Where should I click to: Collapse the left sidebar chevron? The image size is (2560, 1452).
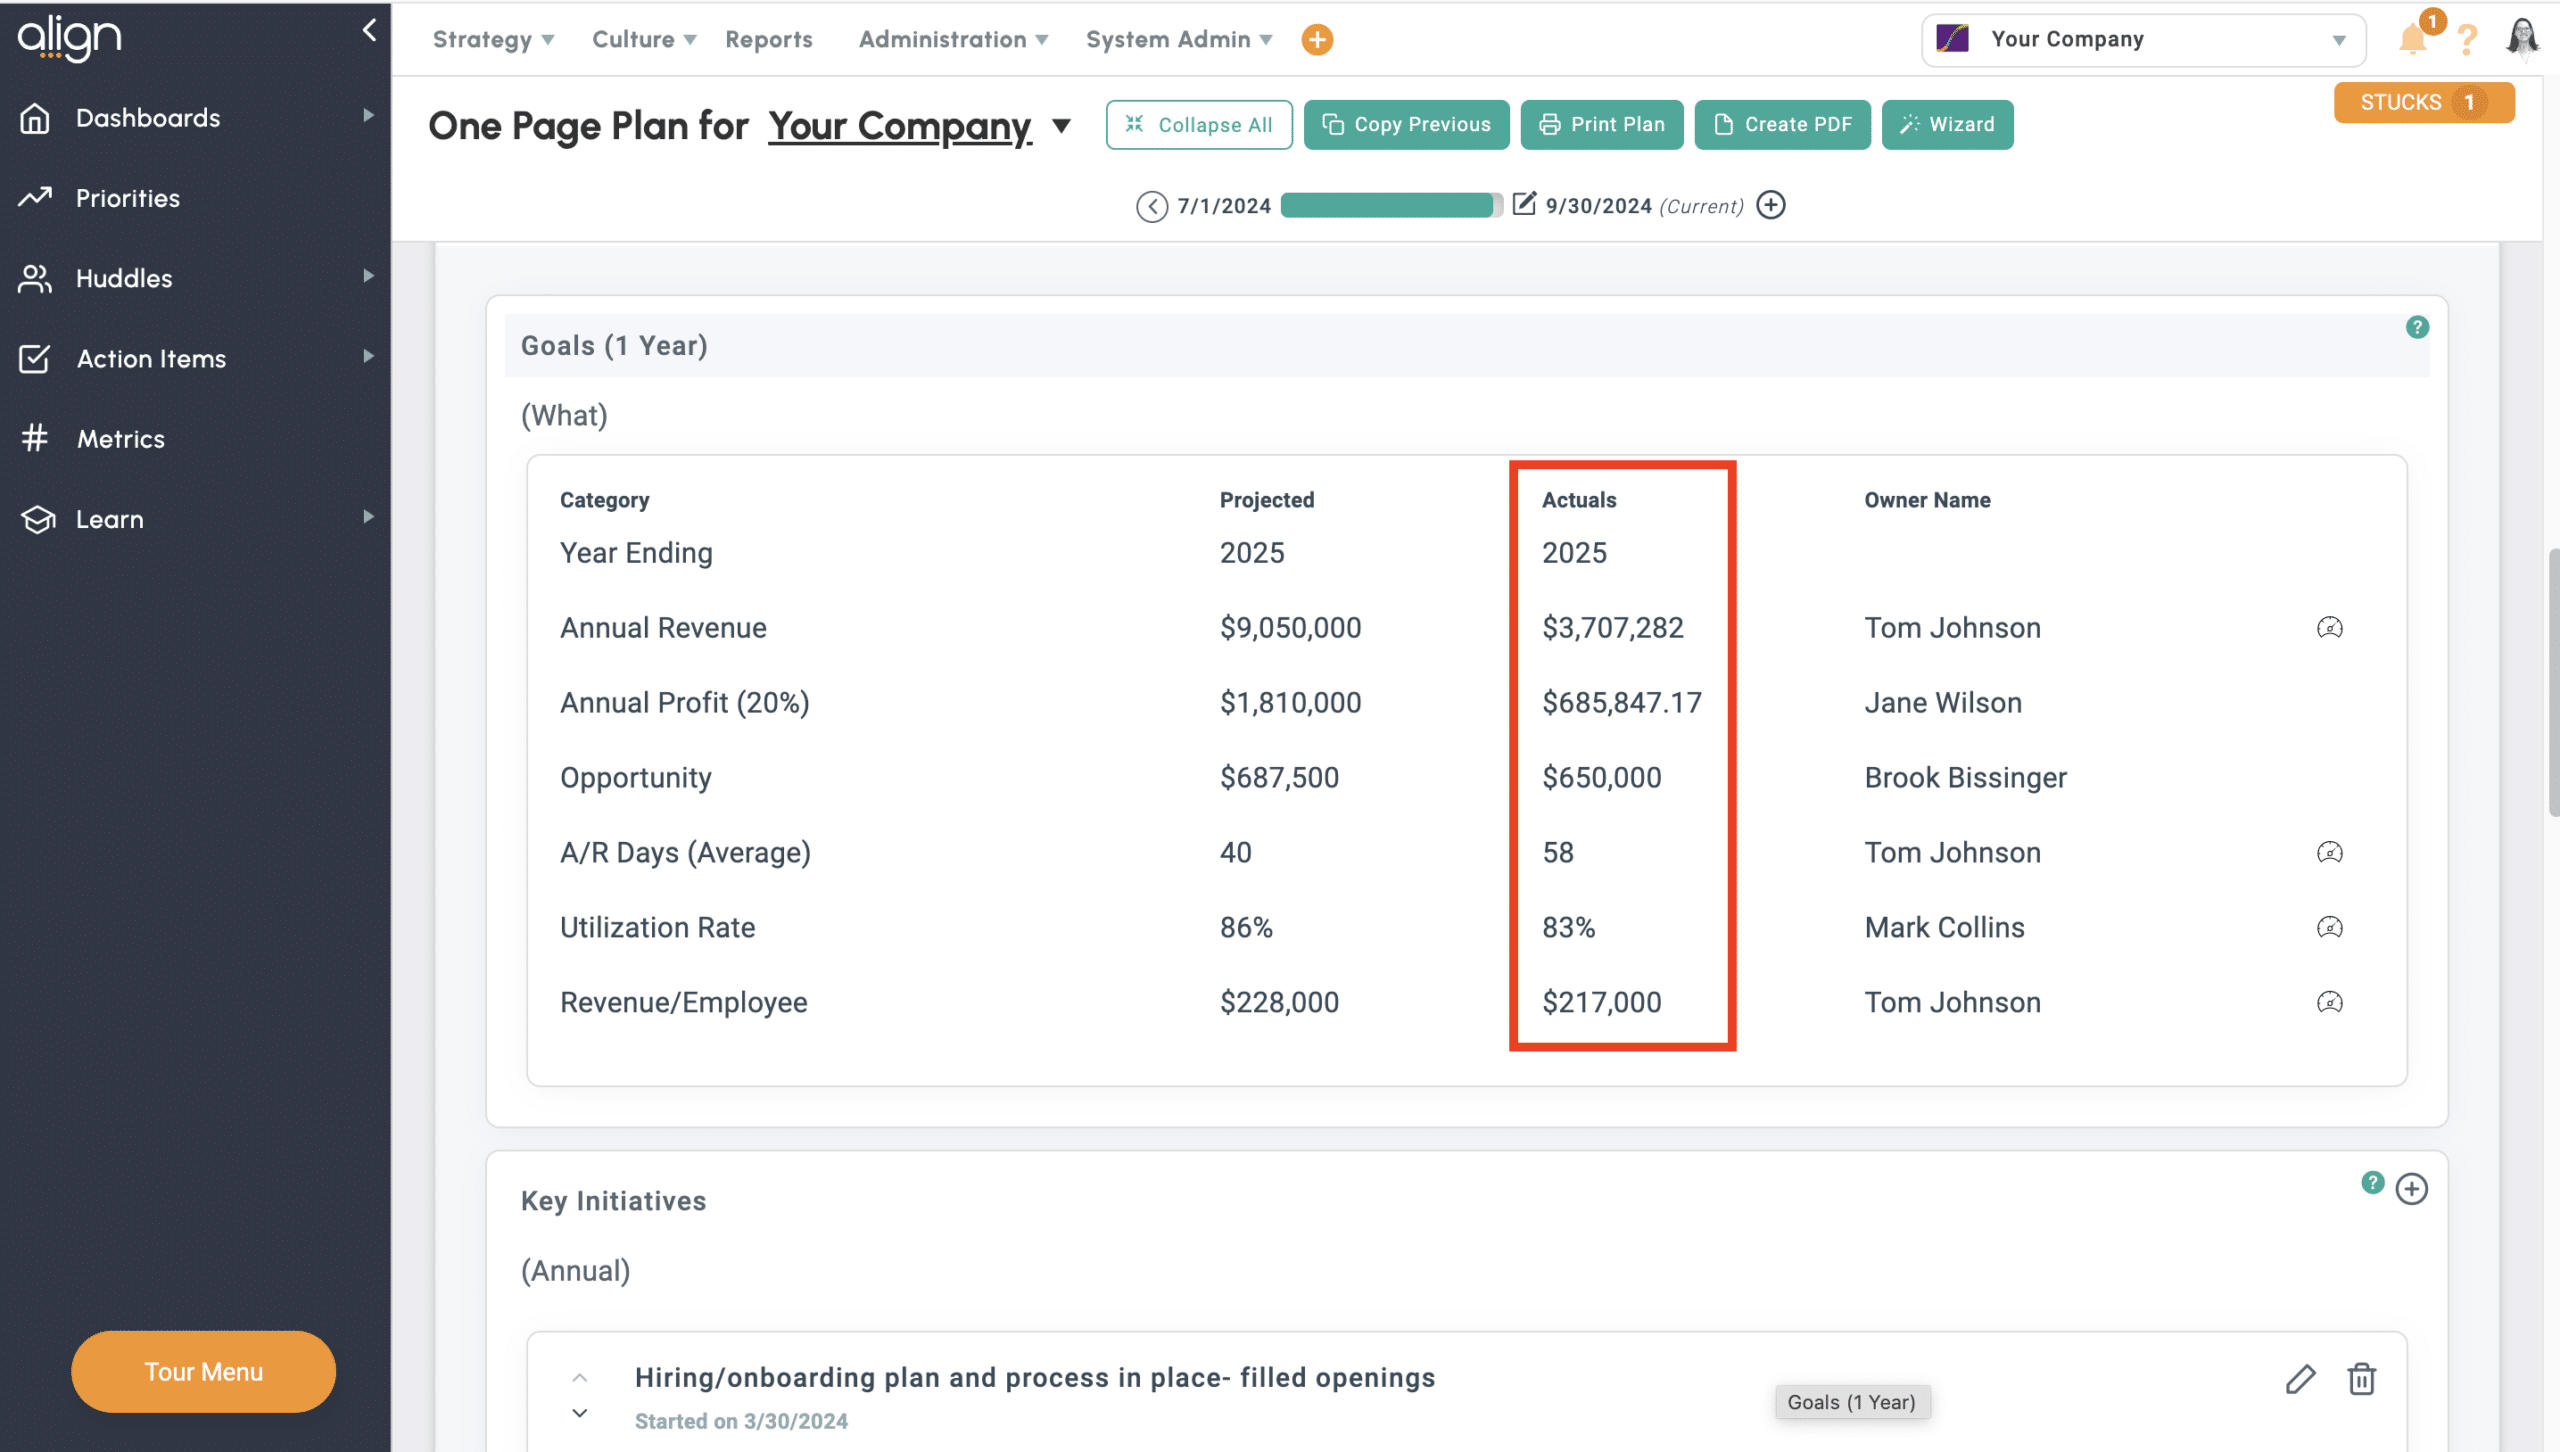tap(369, 30)
